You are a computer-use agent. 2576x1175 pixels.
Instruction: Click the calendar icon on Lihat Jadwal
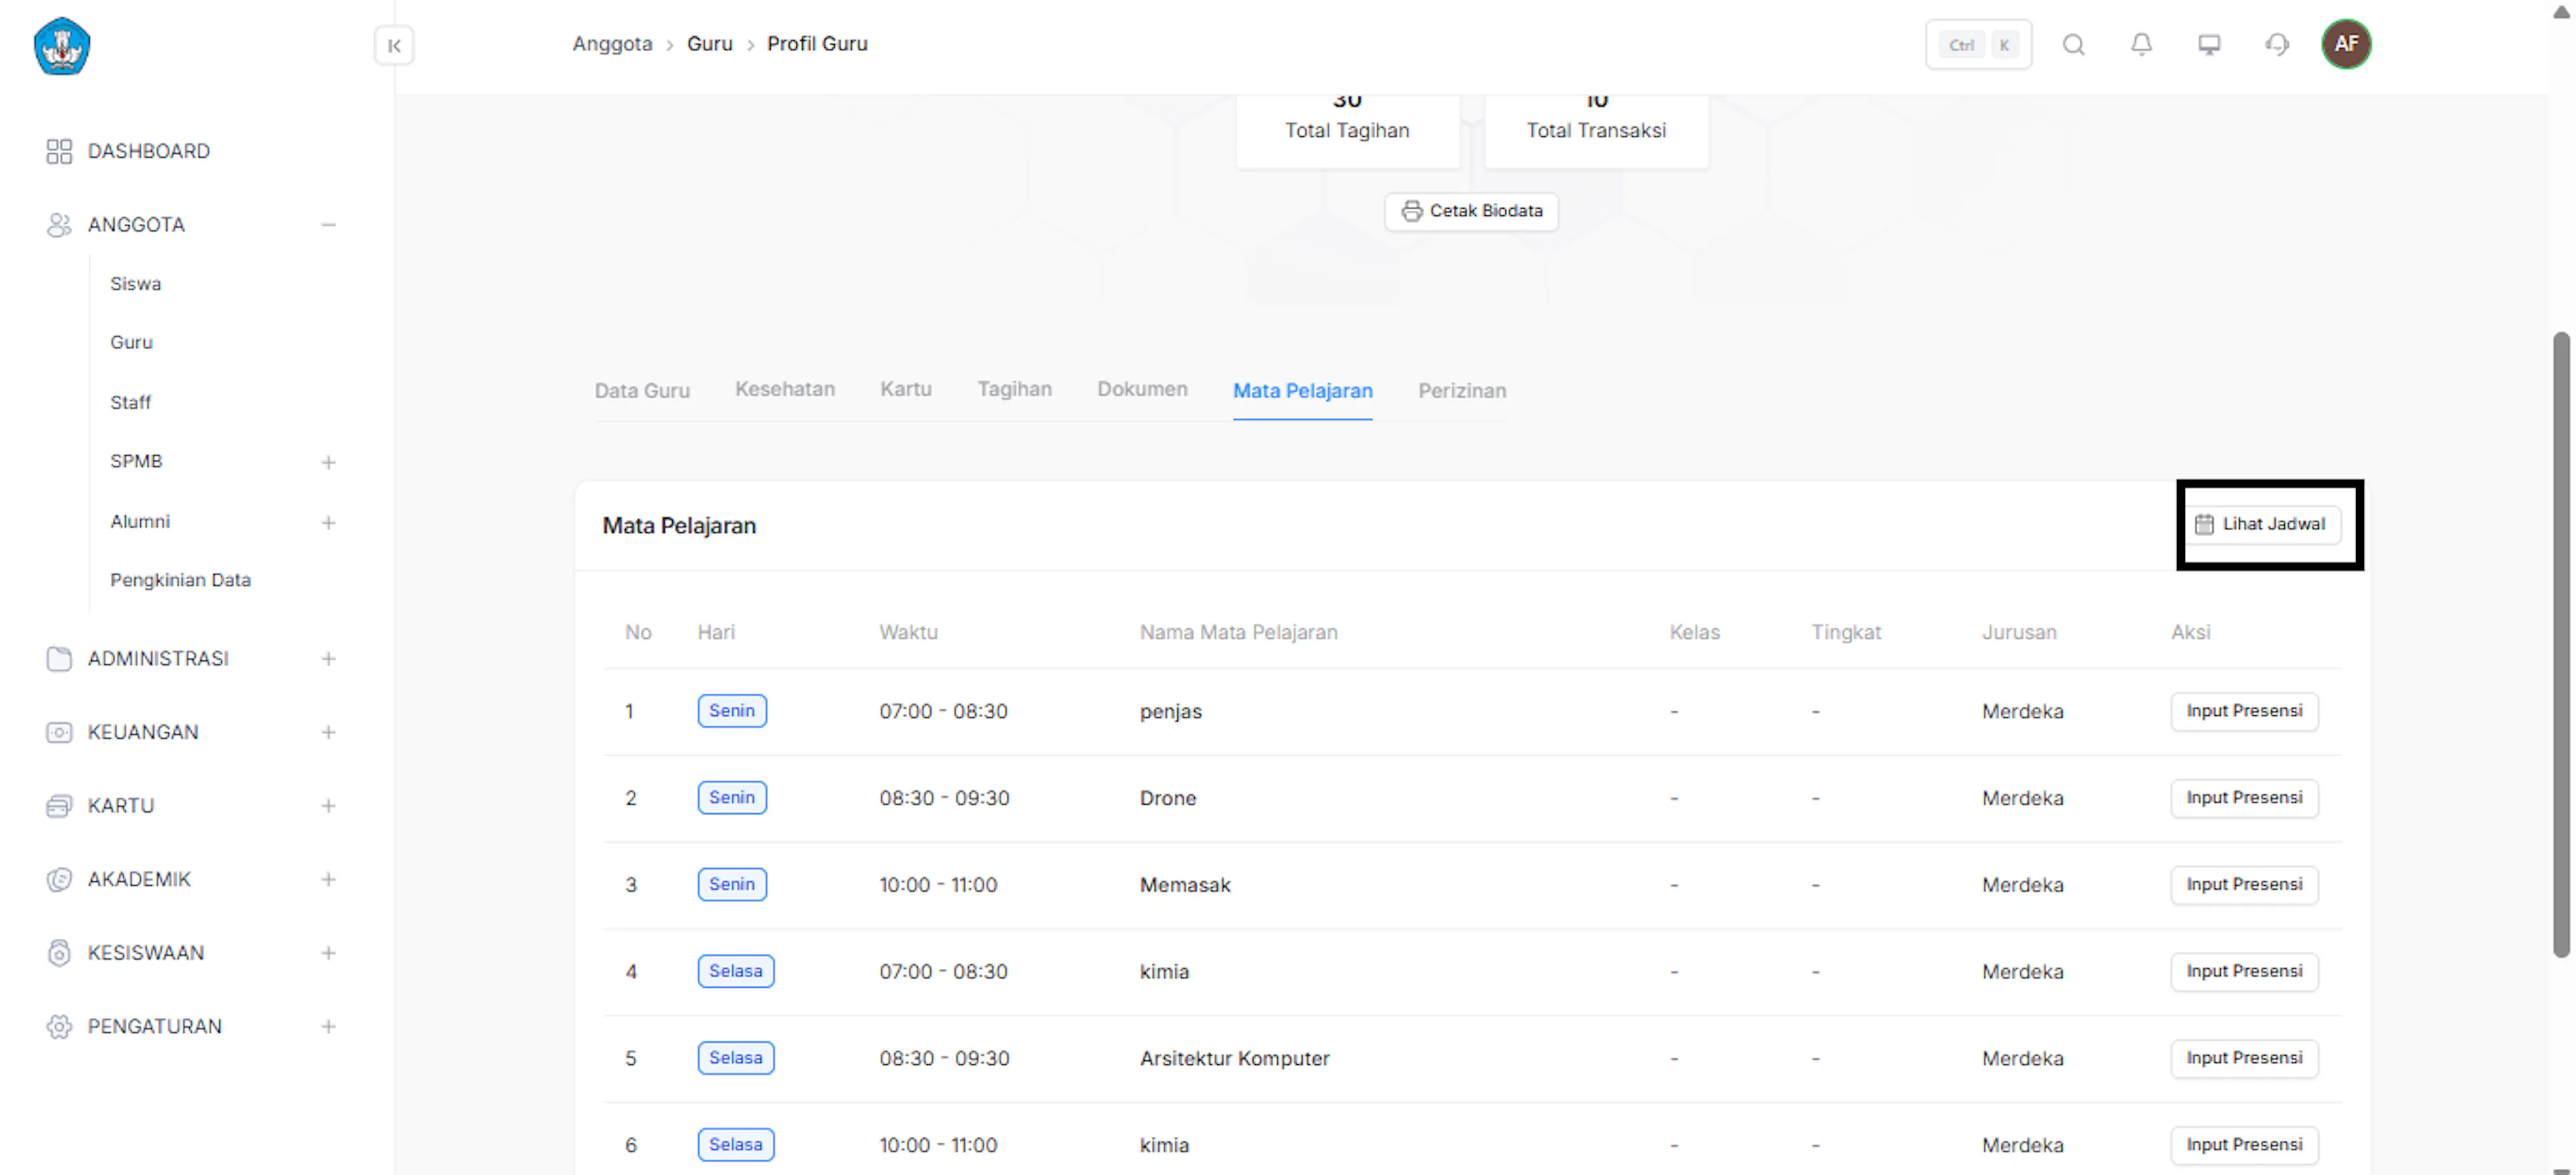click(x=2204, y=524)
